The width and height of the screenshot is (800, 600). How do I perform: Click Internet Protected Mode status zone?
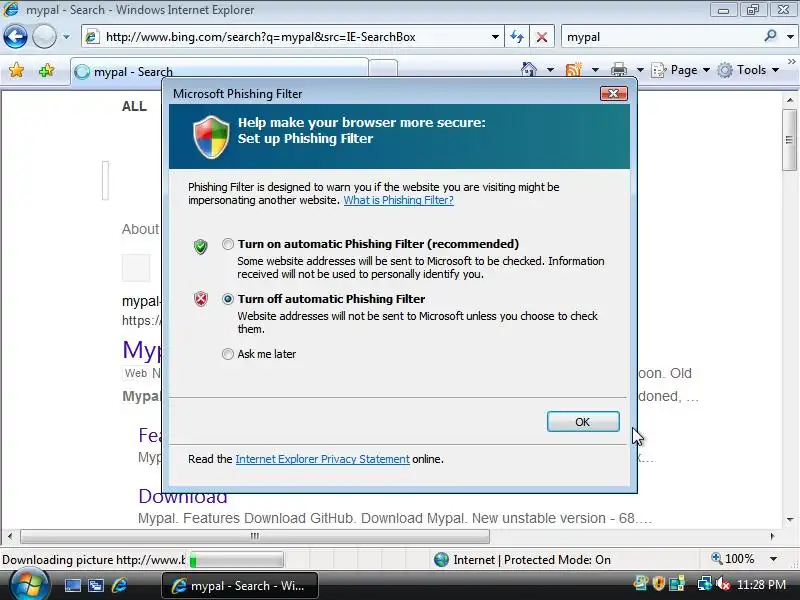click(x=522, y=560)
